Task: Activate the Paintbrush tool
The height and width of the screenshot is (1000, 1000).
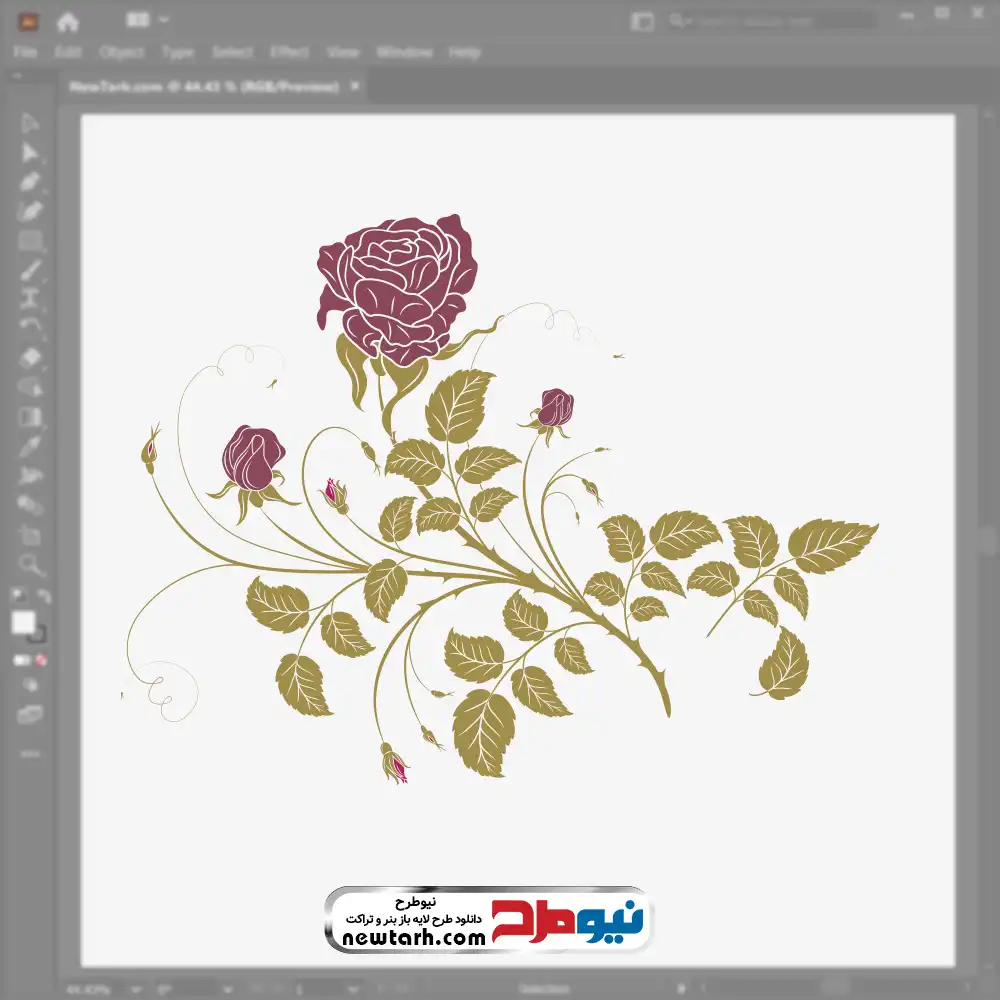Action: [x=30, y=270]
